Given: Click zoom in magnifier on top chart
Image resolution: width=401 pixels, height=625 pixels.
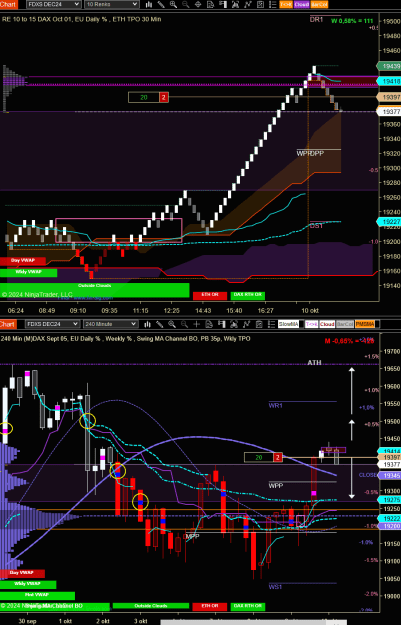Looking at the screenshot, I should point(173,4).
